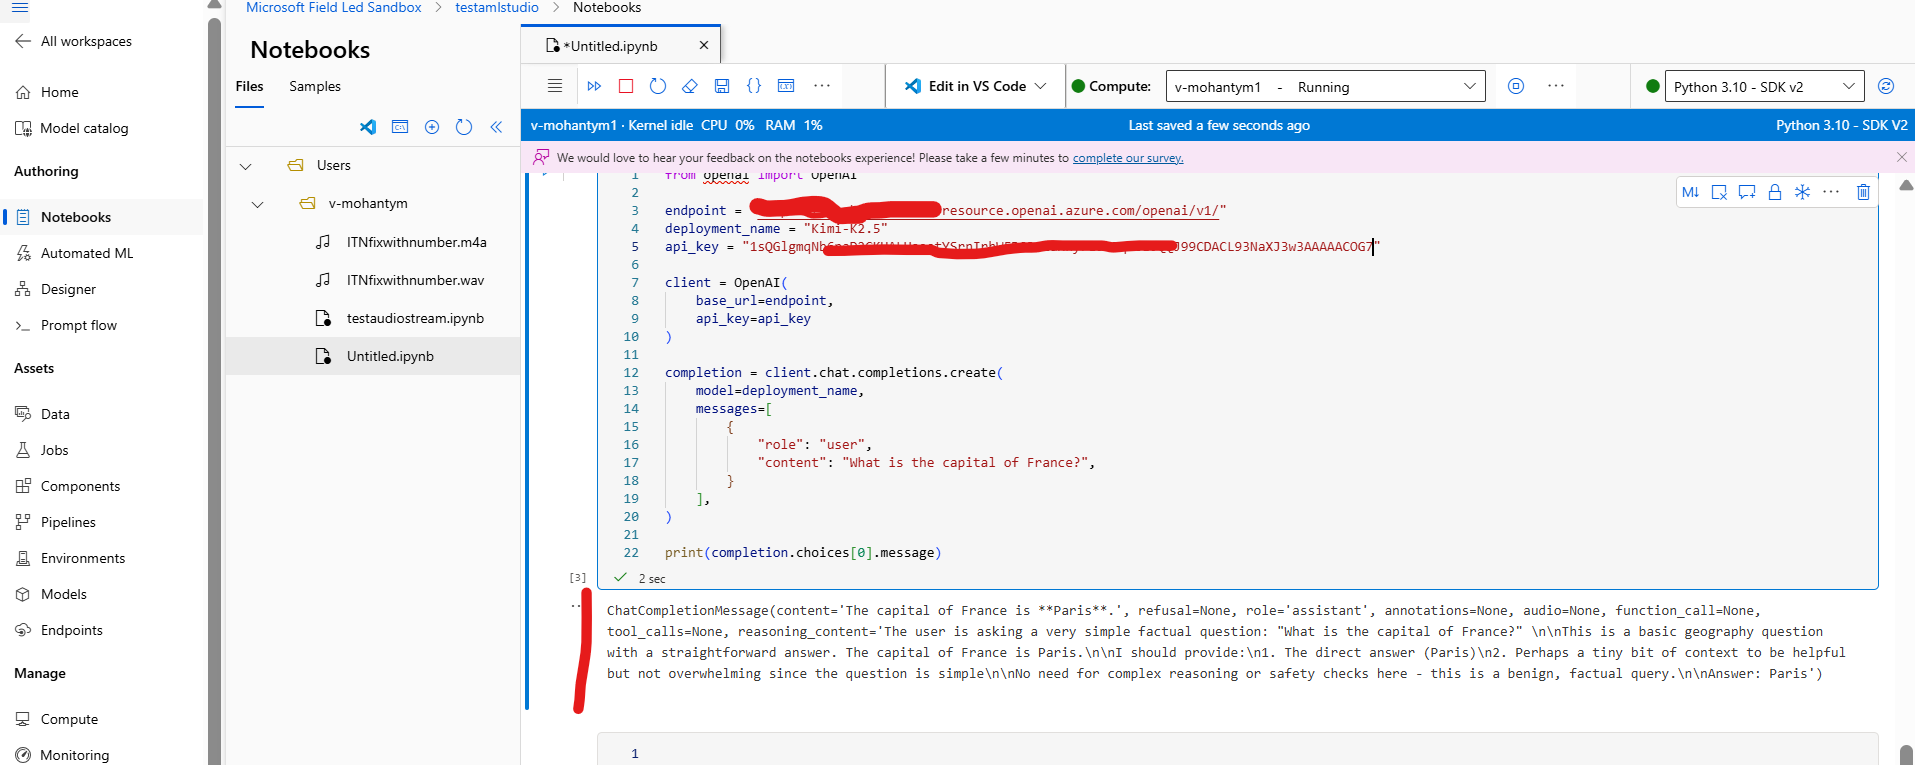The height and width of the screenshot is (765, 1915).
Task: Click inside the empty new code cell
Action: tap(1238, 750)
